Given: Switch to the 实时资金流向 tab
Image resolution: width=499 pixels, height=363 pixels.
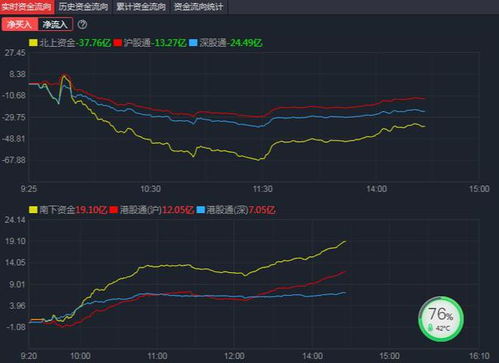Looking at the screenshot, I should click(x=27, y=7).
